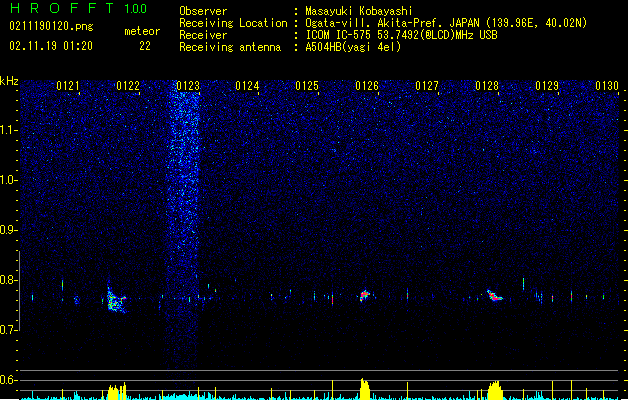Click the 0.8 frequency axis label
Screen dimensions: 629x400
click(8, 280)
